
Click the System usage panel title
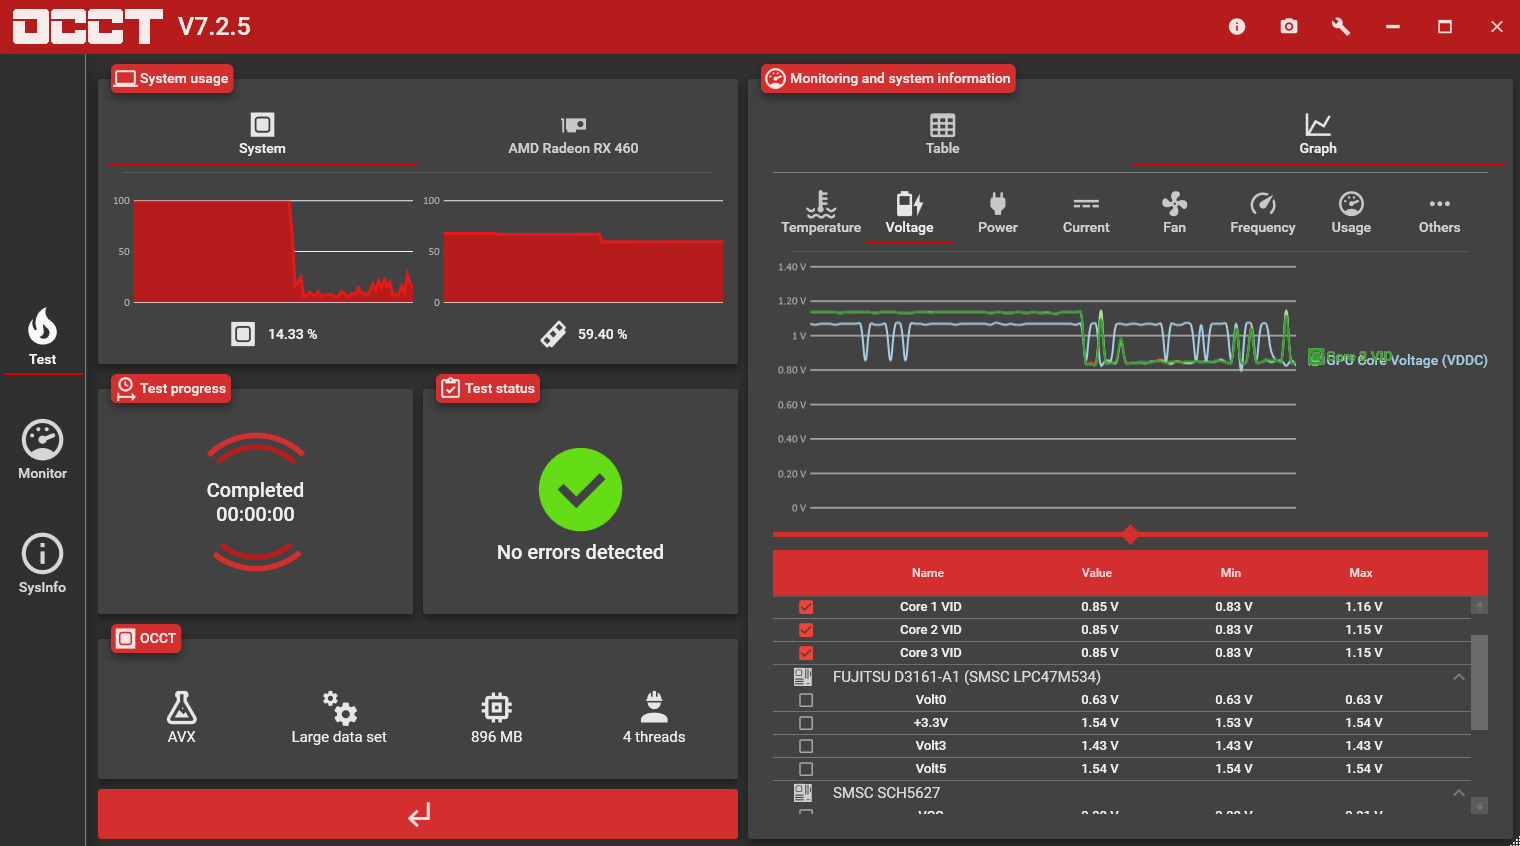point(172,78)
